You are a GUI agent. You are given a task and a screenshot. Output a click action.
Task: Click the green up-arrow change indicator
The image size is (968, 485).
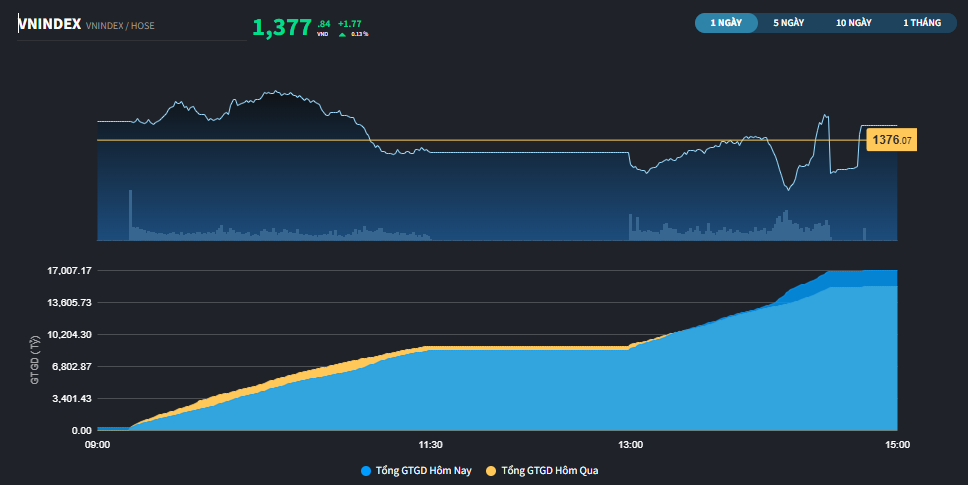(x=343, y=34)
